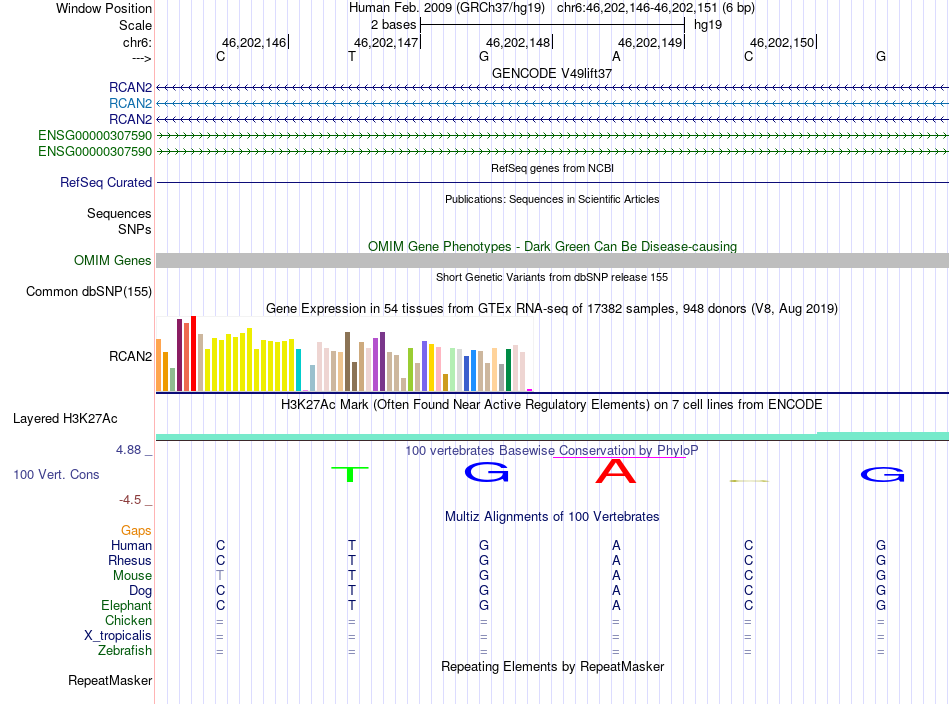Click the -4.5 PhyloP lower limit

click(130, 500)
